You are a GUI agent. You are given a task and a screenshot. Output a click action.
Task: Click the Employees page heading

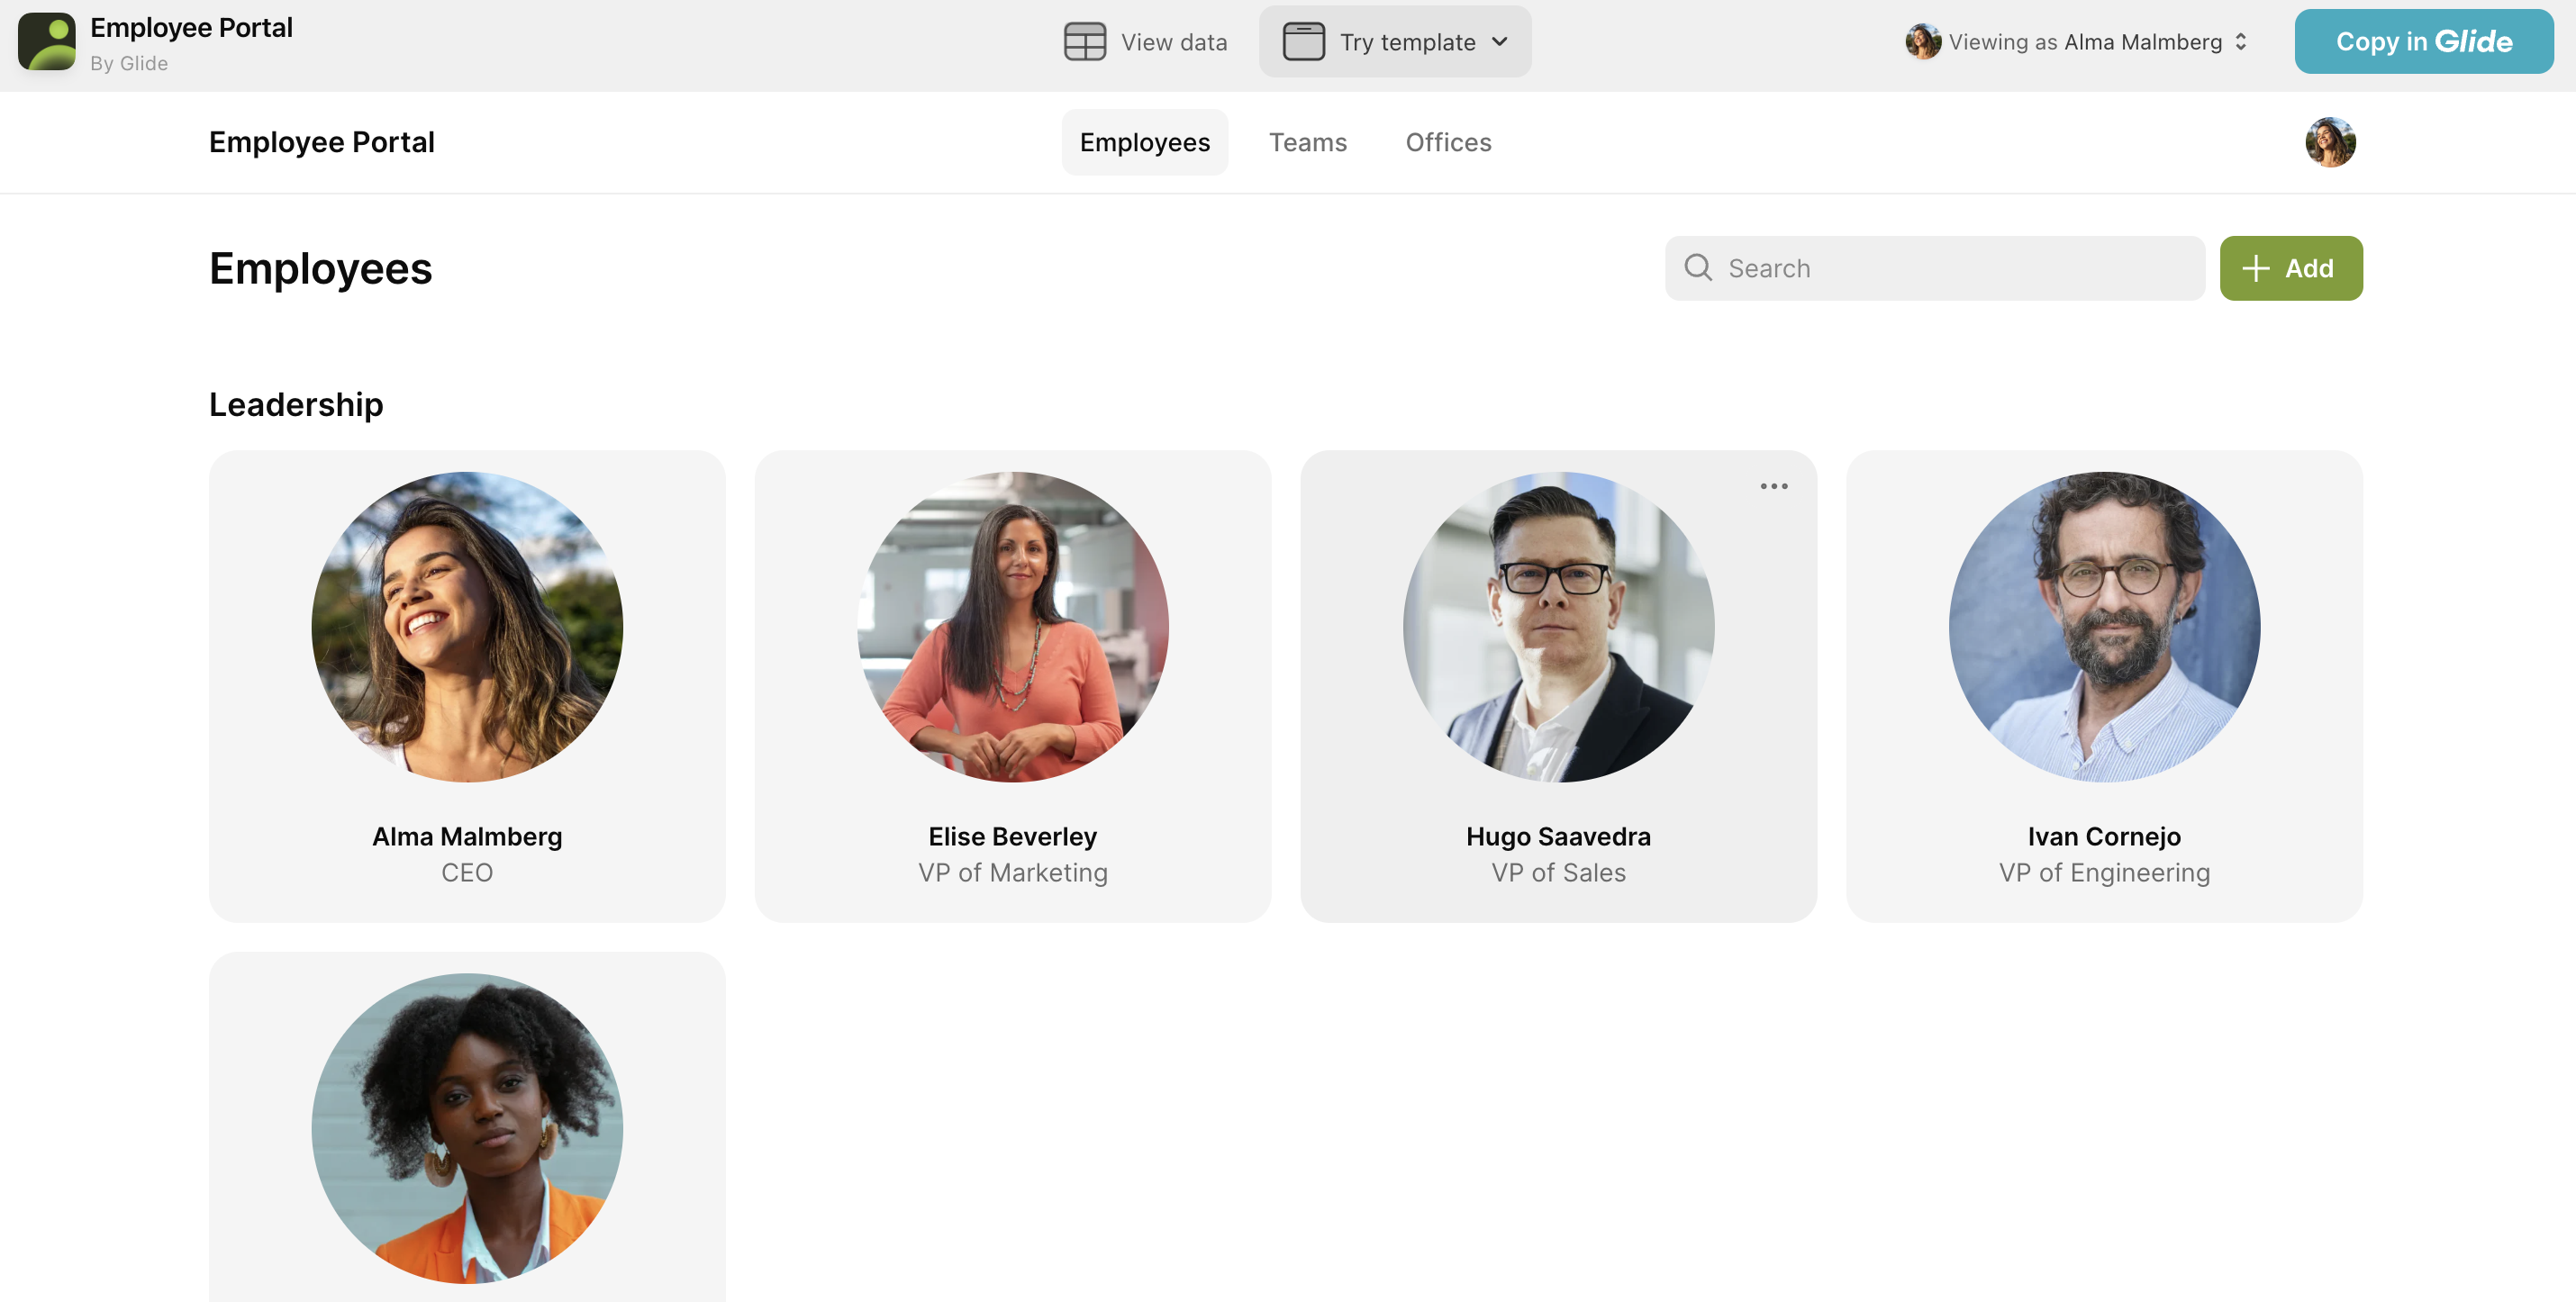(321, 269)
